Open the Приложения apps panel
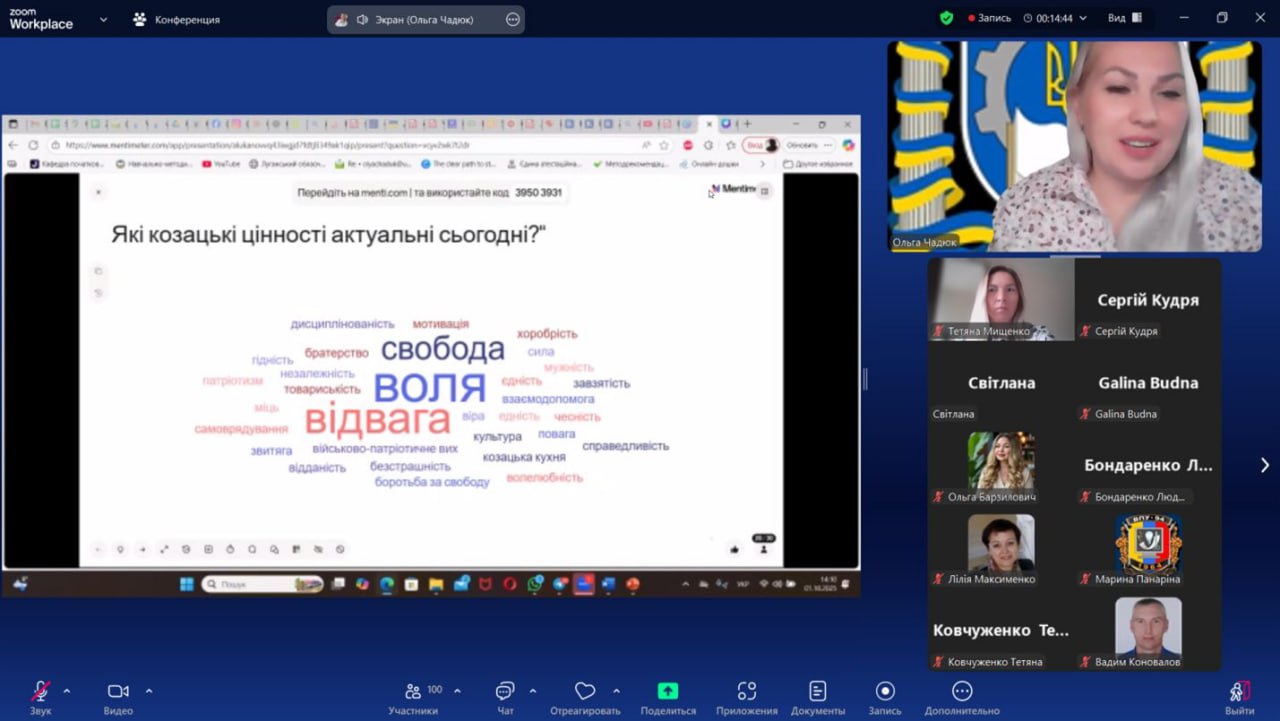 746,692
